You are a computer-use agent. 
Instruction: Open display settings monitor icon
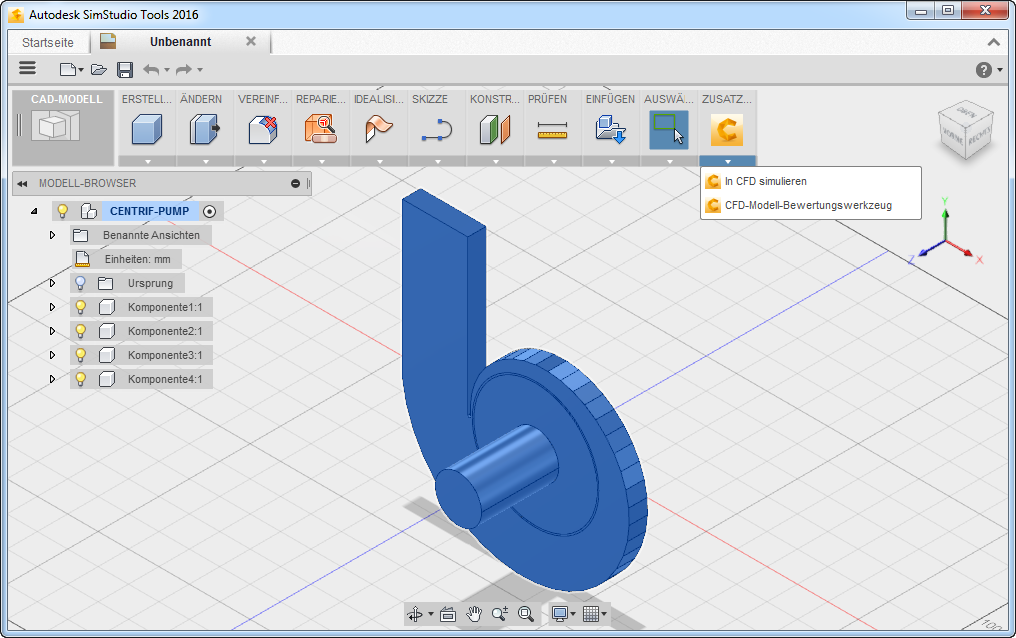pyautogui.click(x=560, y=613)
